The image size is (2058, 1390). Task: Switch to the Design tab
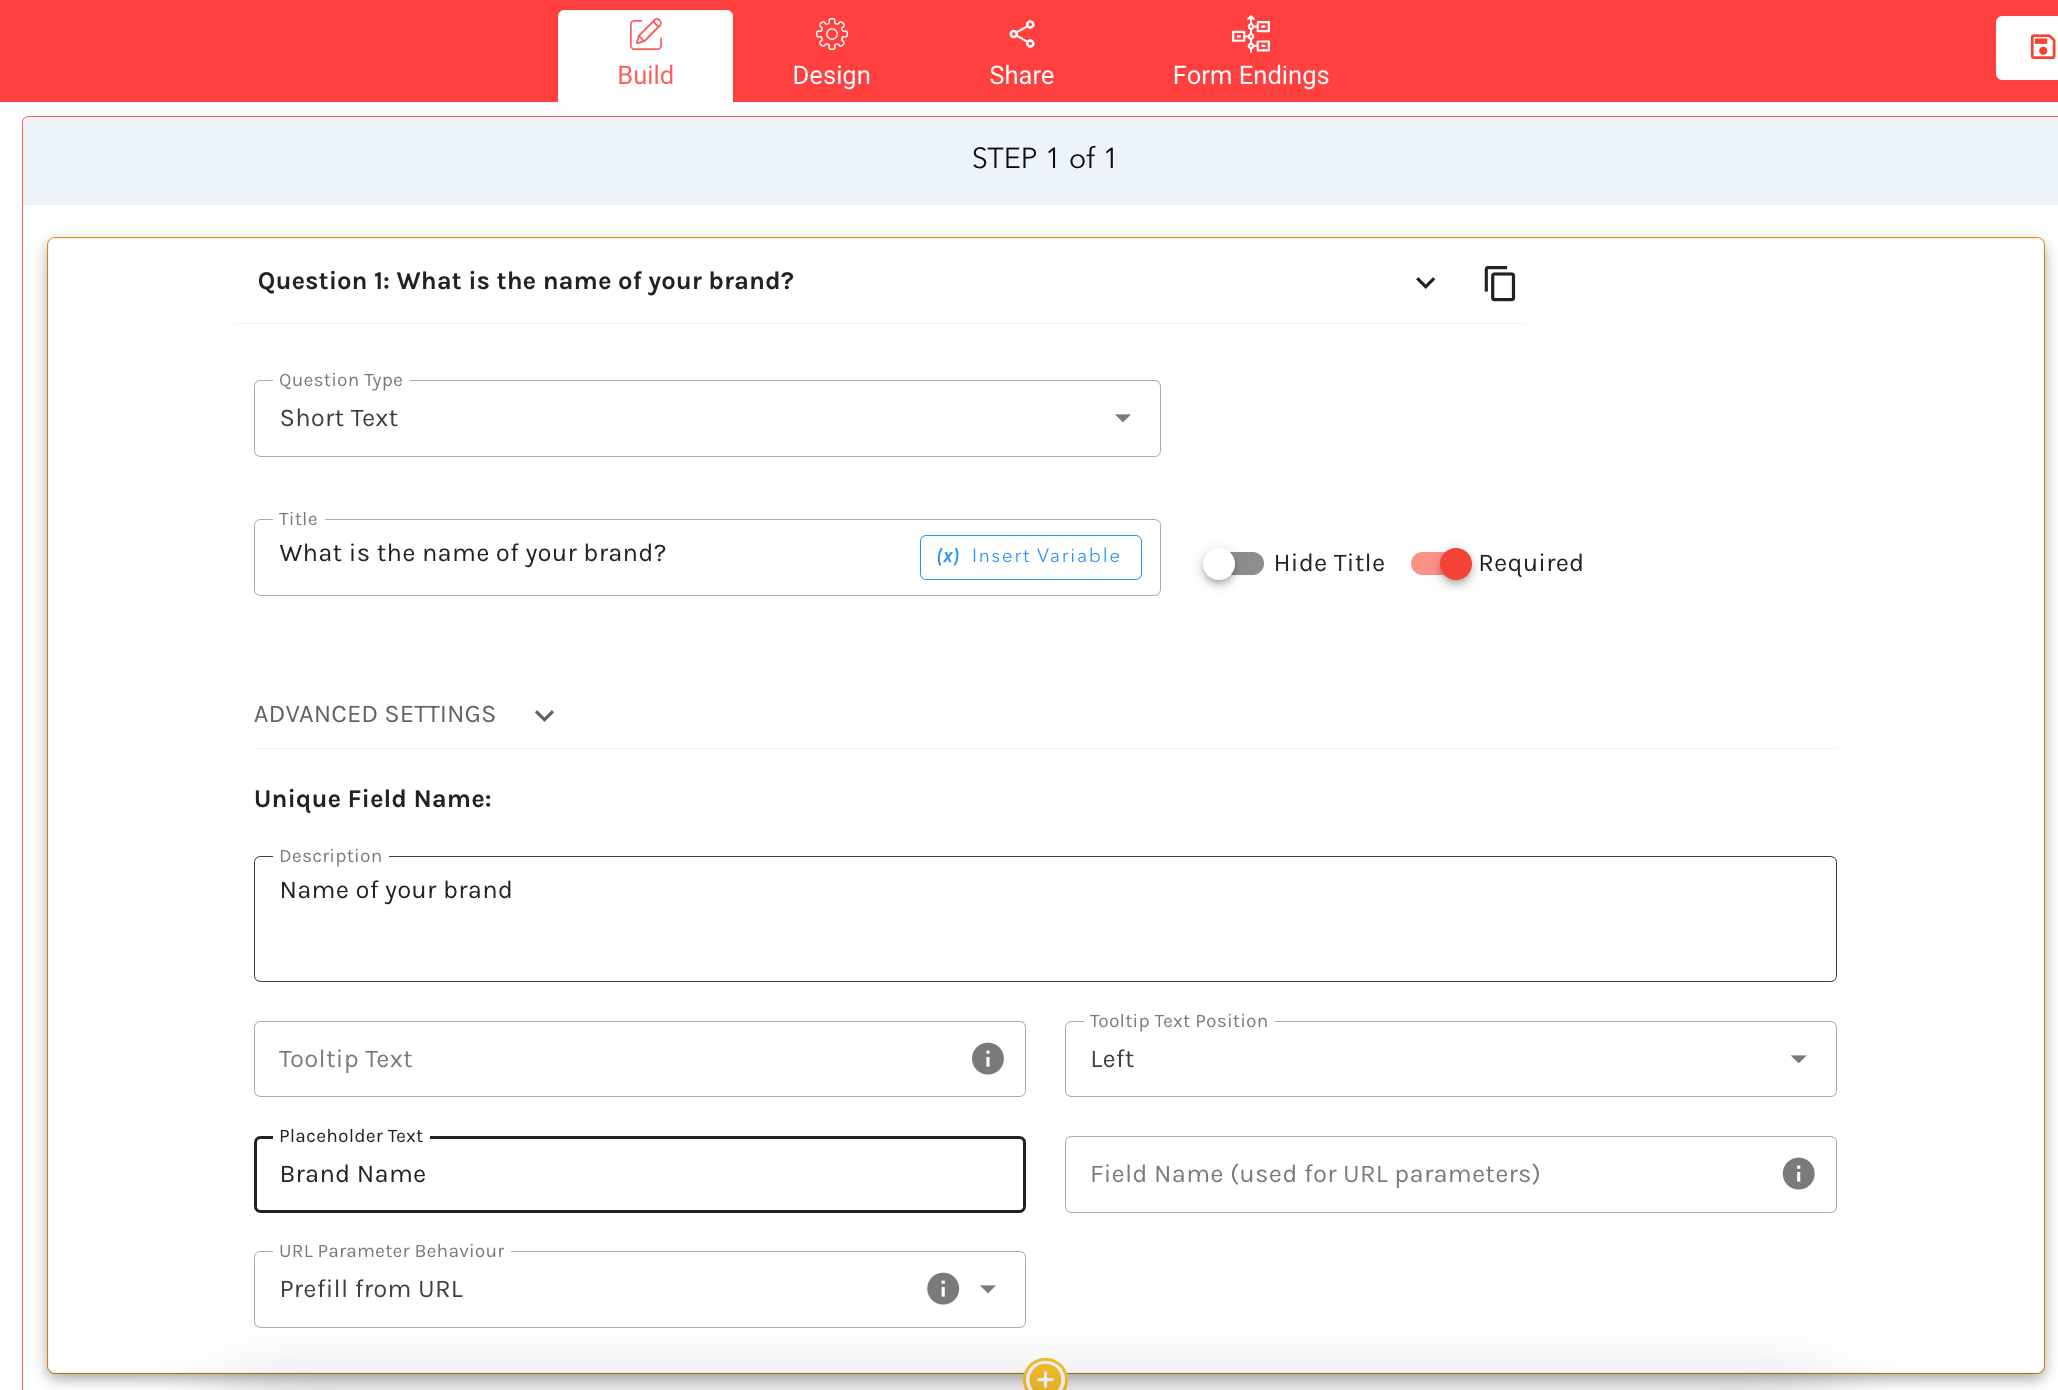tap(831, 54)
